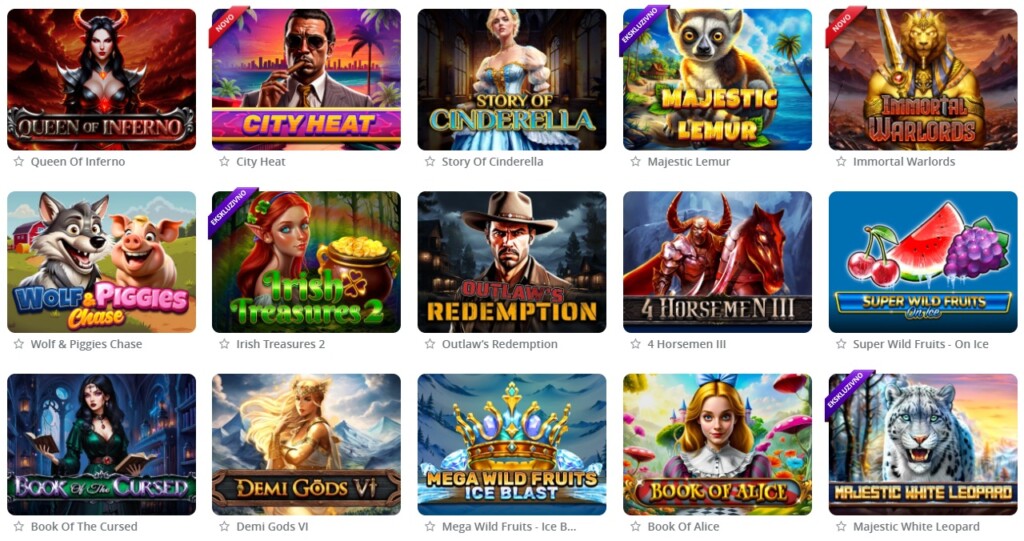
Task: Star the Majestic Lemur game
Action: [635, 161]
